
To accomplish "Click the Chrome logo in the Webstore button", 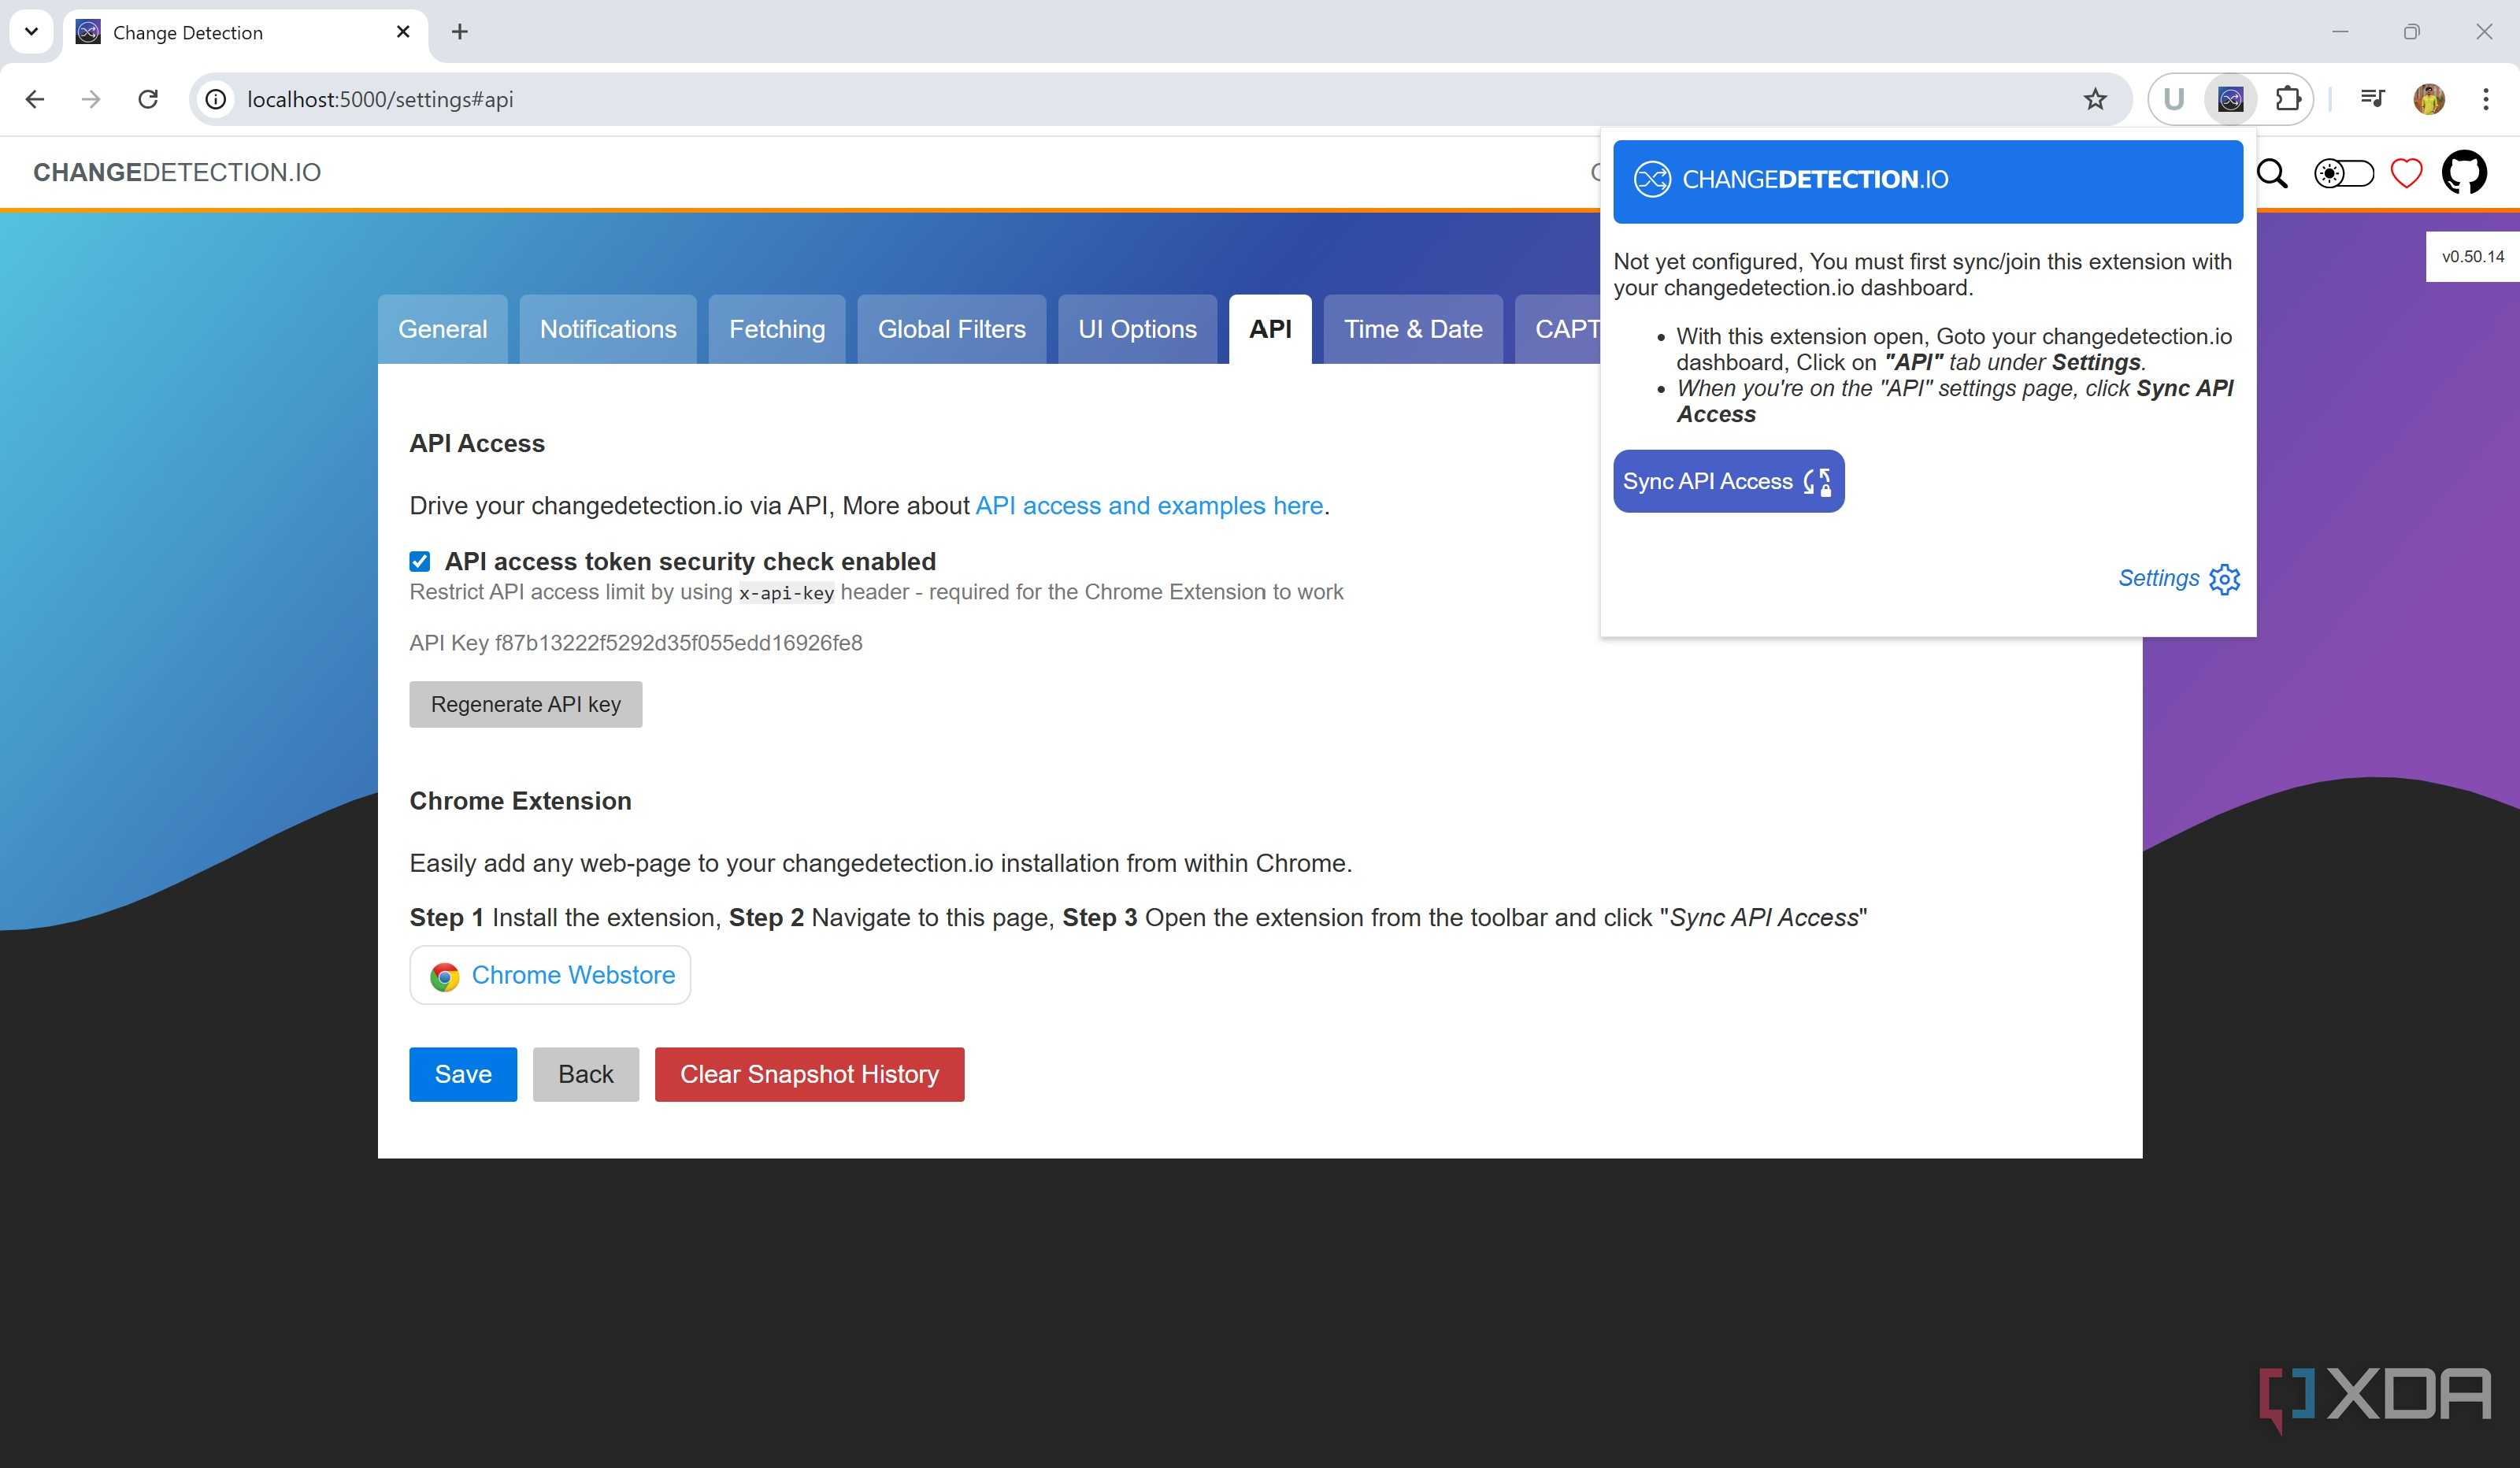I will [445, 976].
